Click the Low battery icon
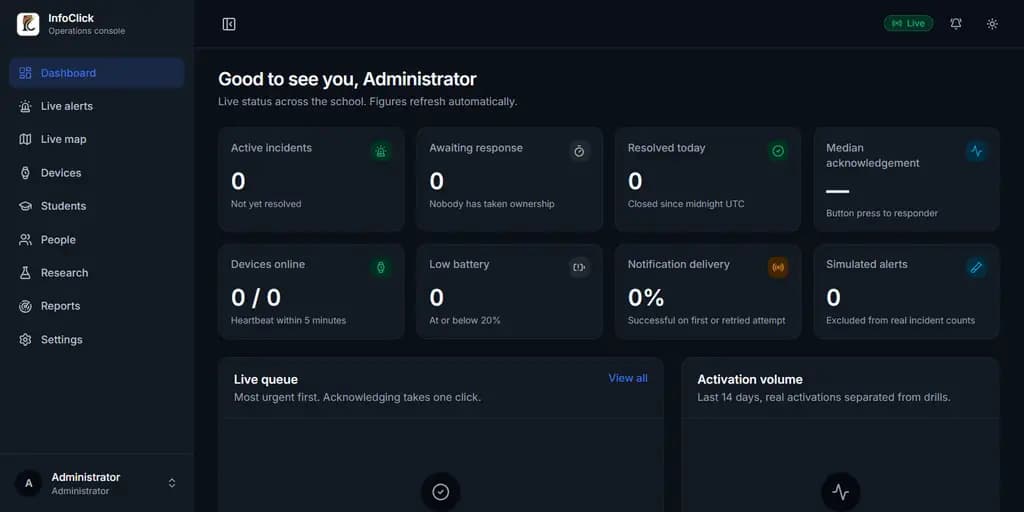 579,267
